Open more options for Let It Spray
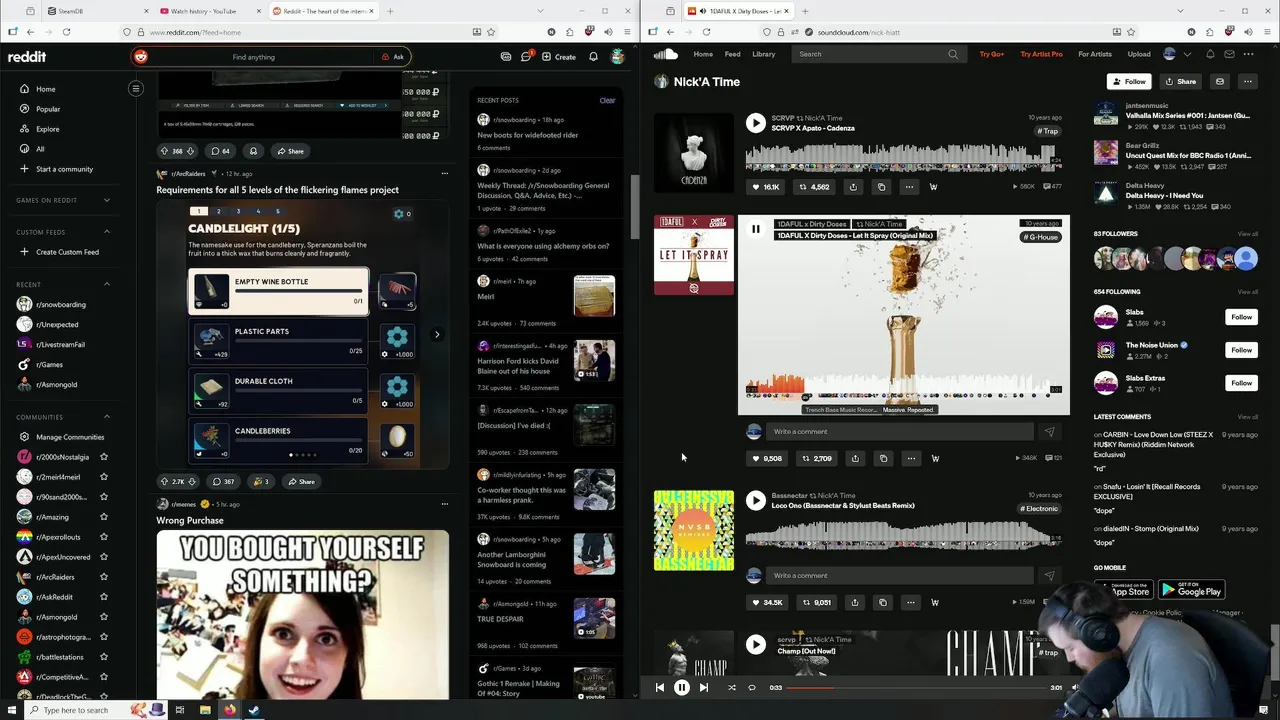The width and height of the screenshot is (1280, 720). click(x=911, y=458)
